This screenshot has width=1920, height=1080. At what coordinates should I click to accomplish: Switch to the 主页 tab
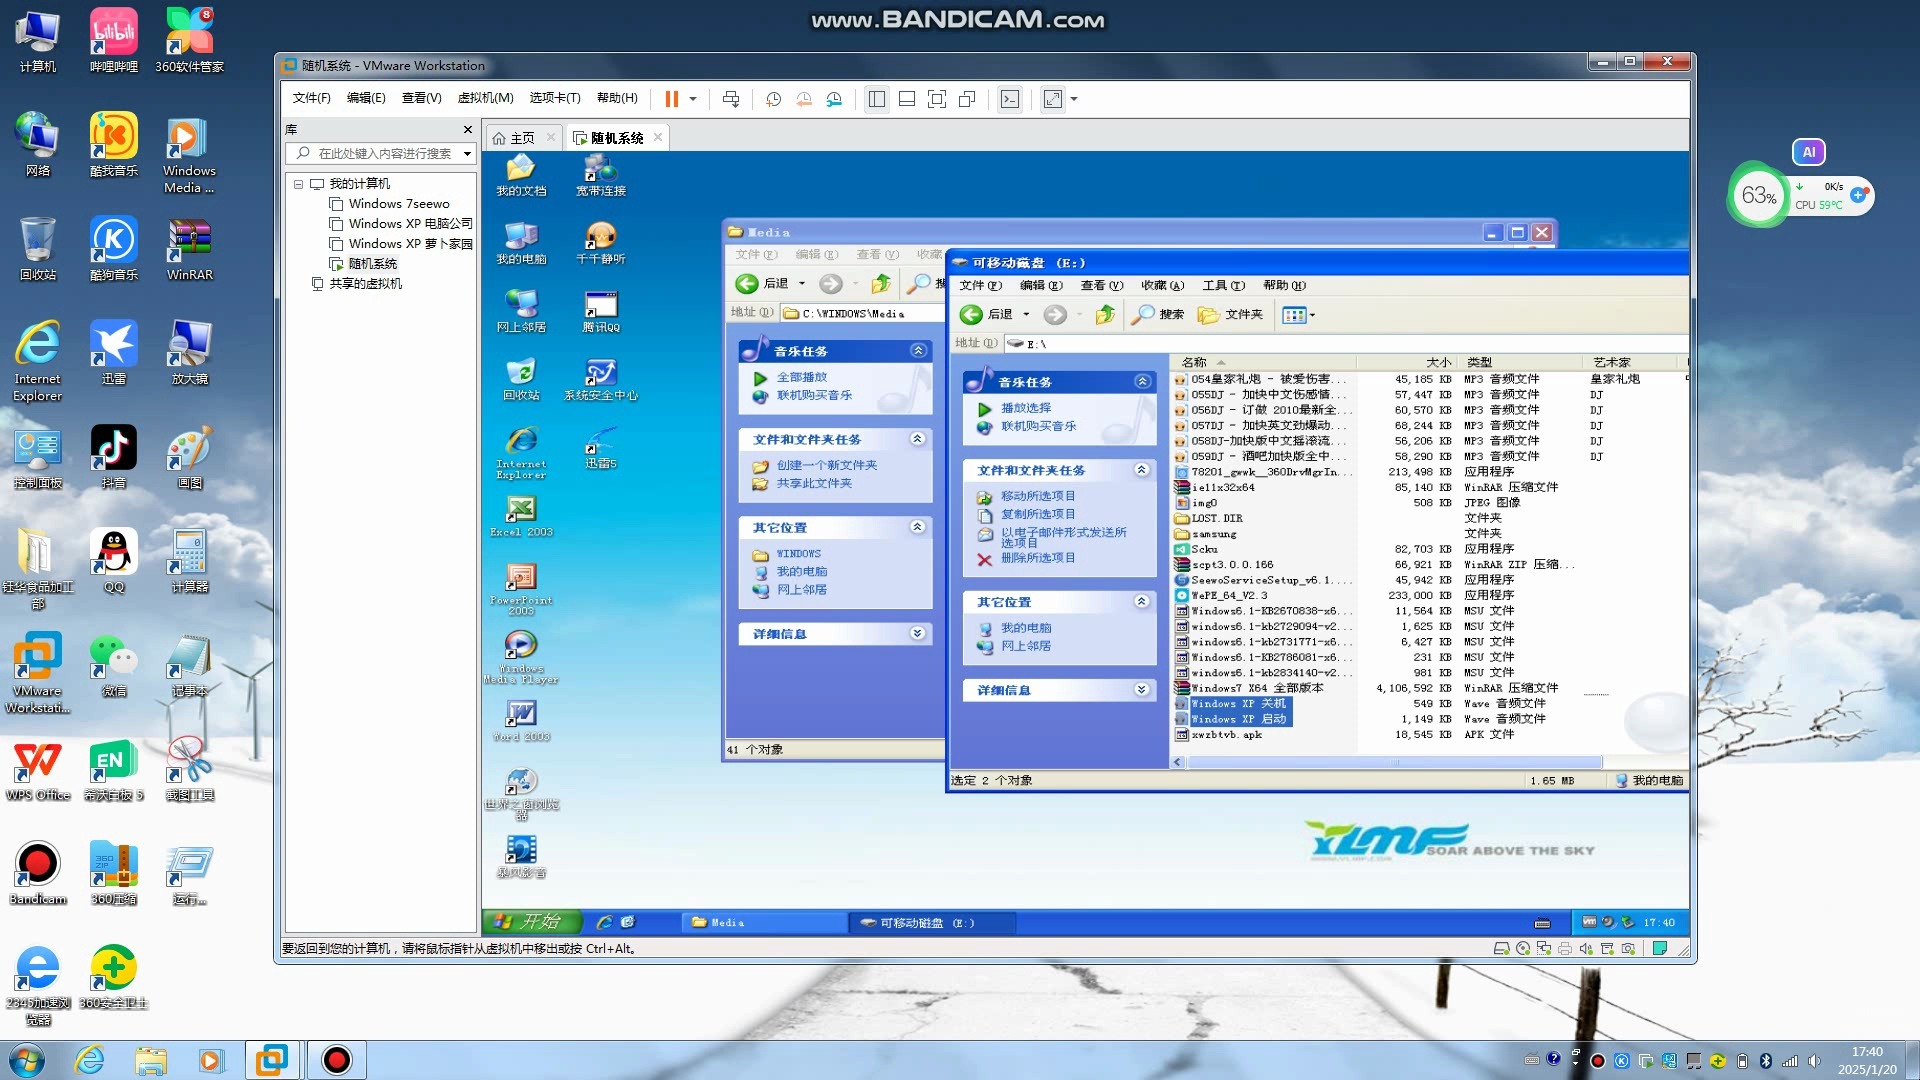pyautogui.click(x=523, y=138)
